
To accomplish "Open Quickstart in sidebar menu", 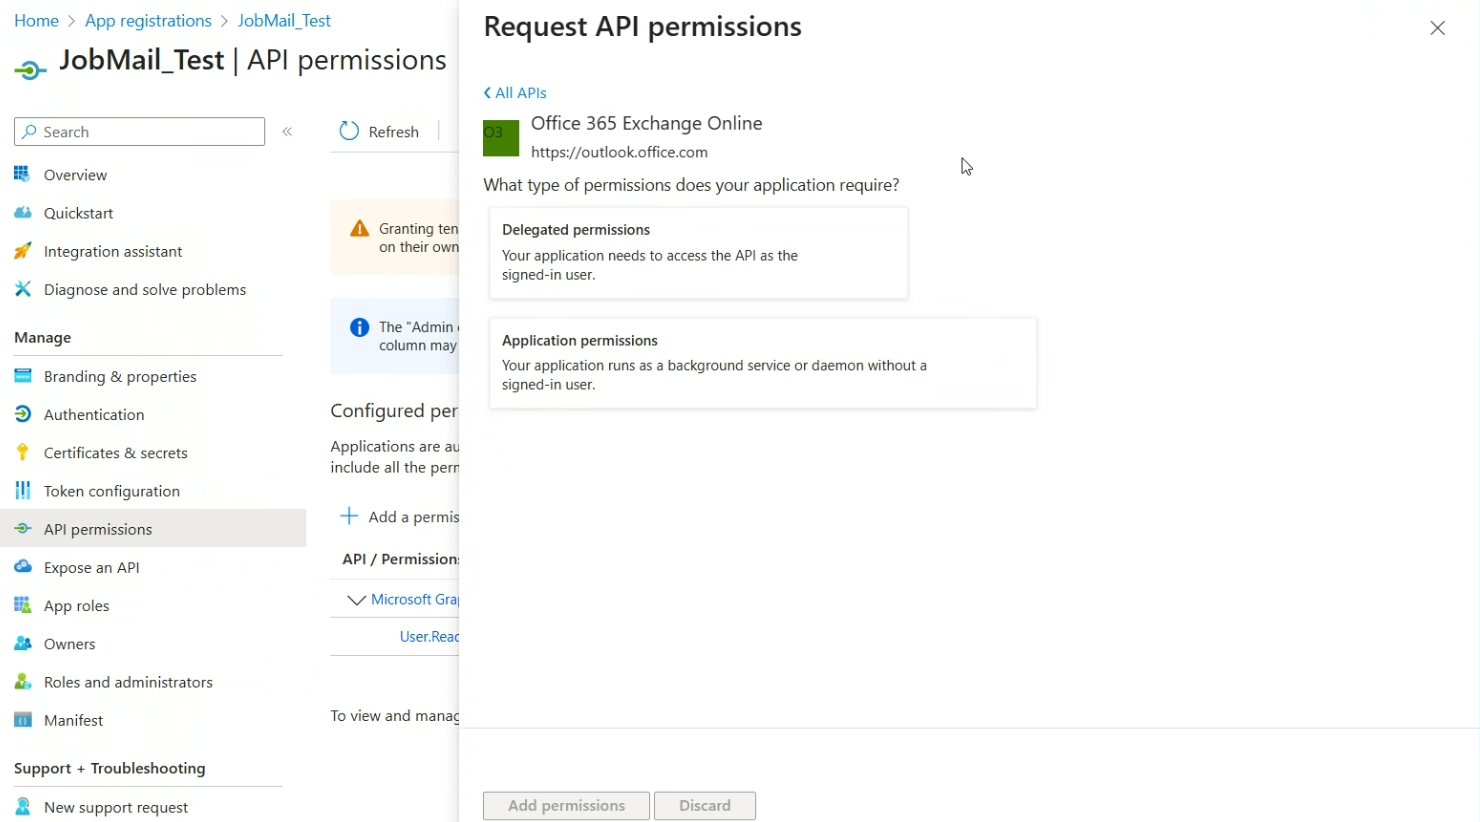I will pos(79,213).
